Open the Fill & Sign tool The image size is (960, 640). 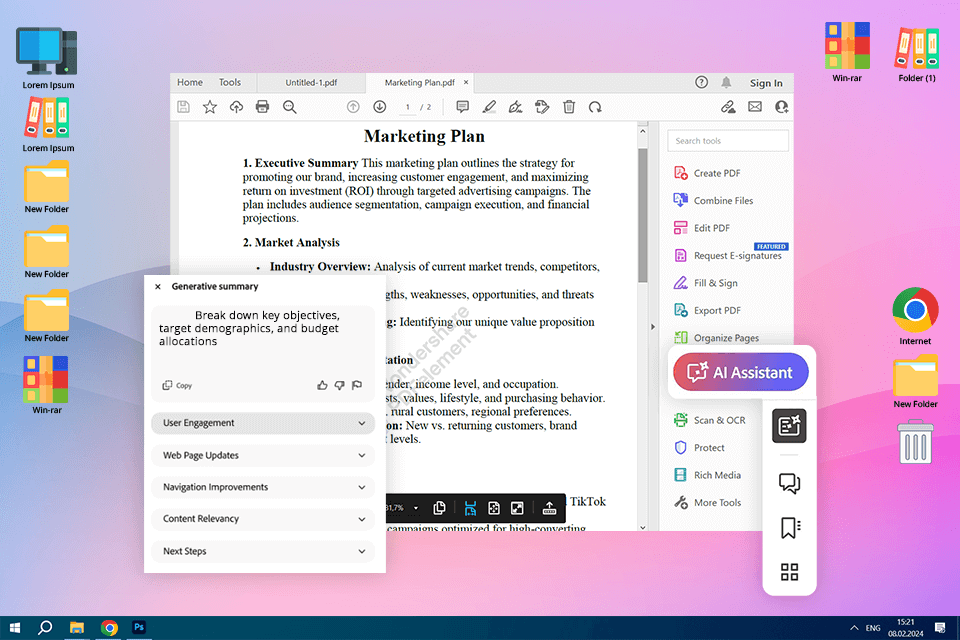pos(705,283)
